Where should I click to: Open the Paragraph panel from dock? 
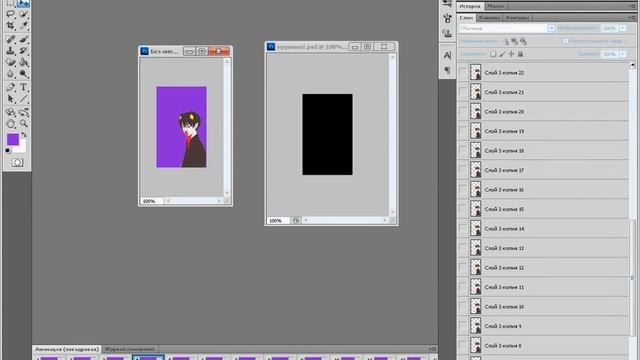(x=447, y=70)
